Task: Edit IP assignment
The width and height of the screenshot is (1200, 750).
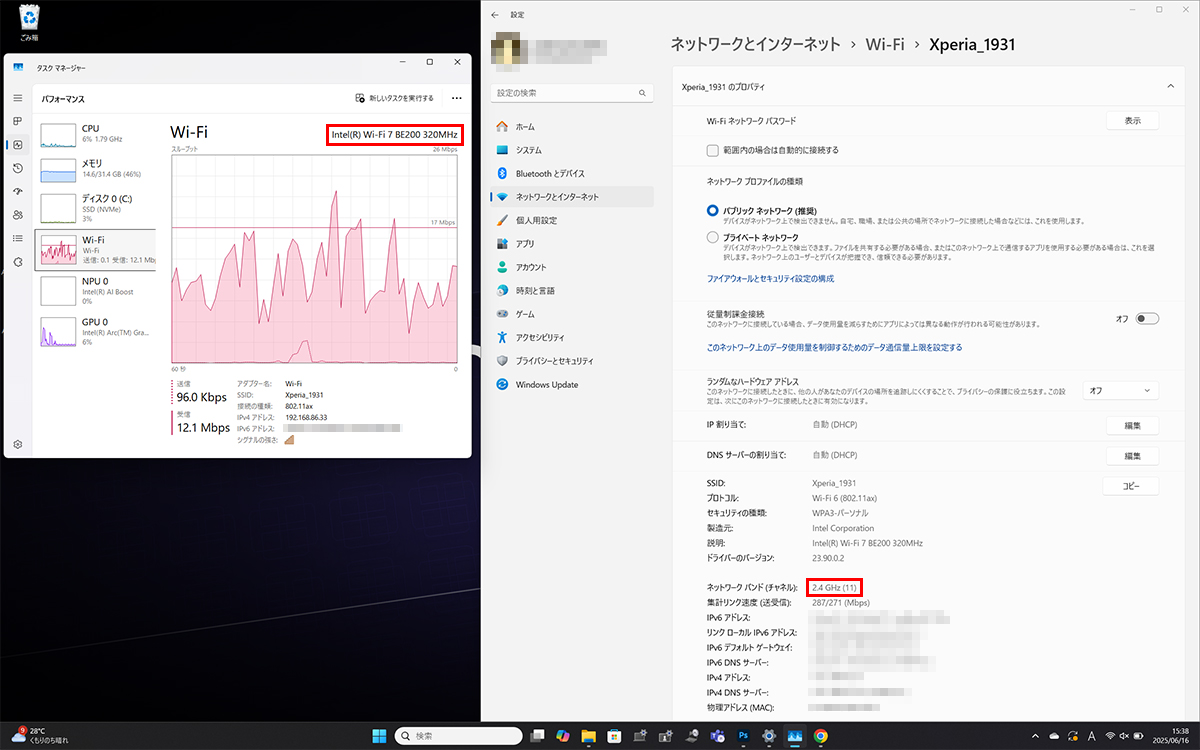Action: click(1132, 426)
